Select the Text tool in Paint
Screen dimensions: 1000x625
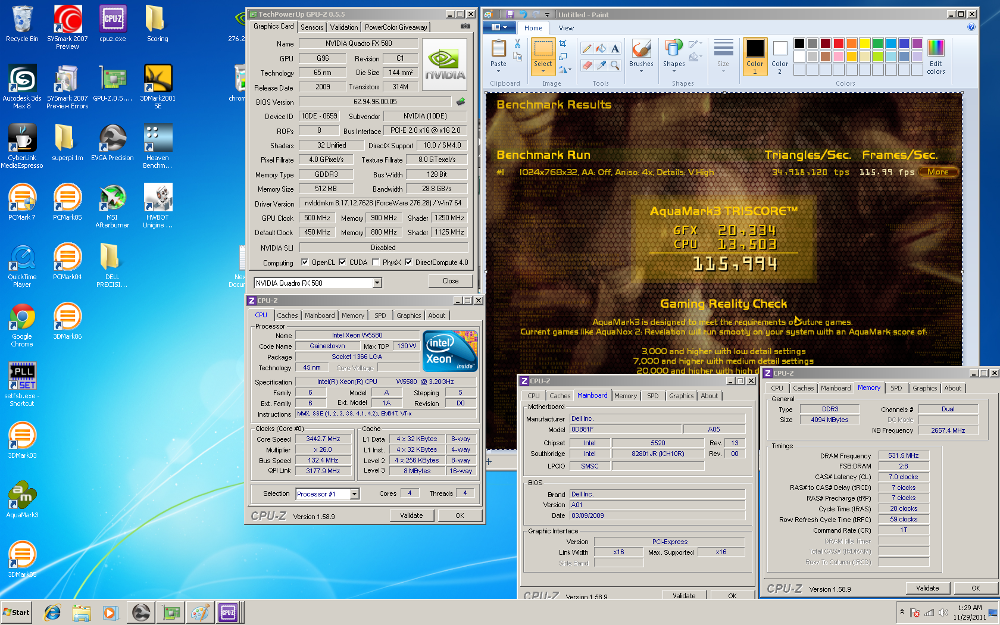615,48
